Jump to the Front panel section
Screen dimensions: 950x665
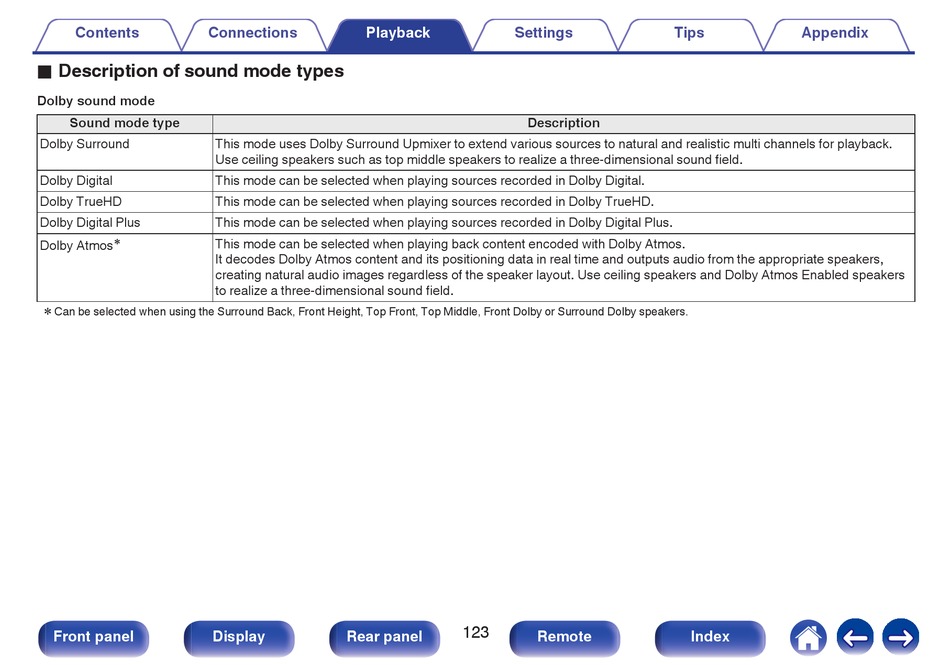point(93,638)
